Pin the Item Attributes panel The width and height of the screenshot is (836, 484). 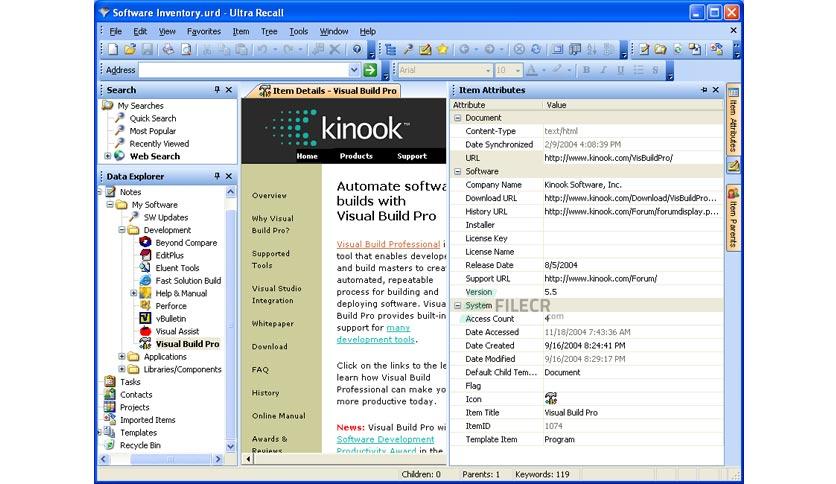704,90
